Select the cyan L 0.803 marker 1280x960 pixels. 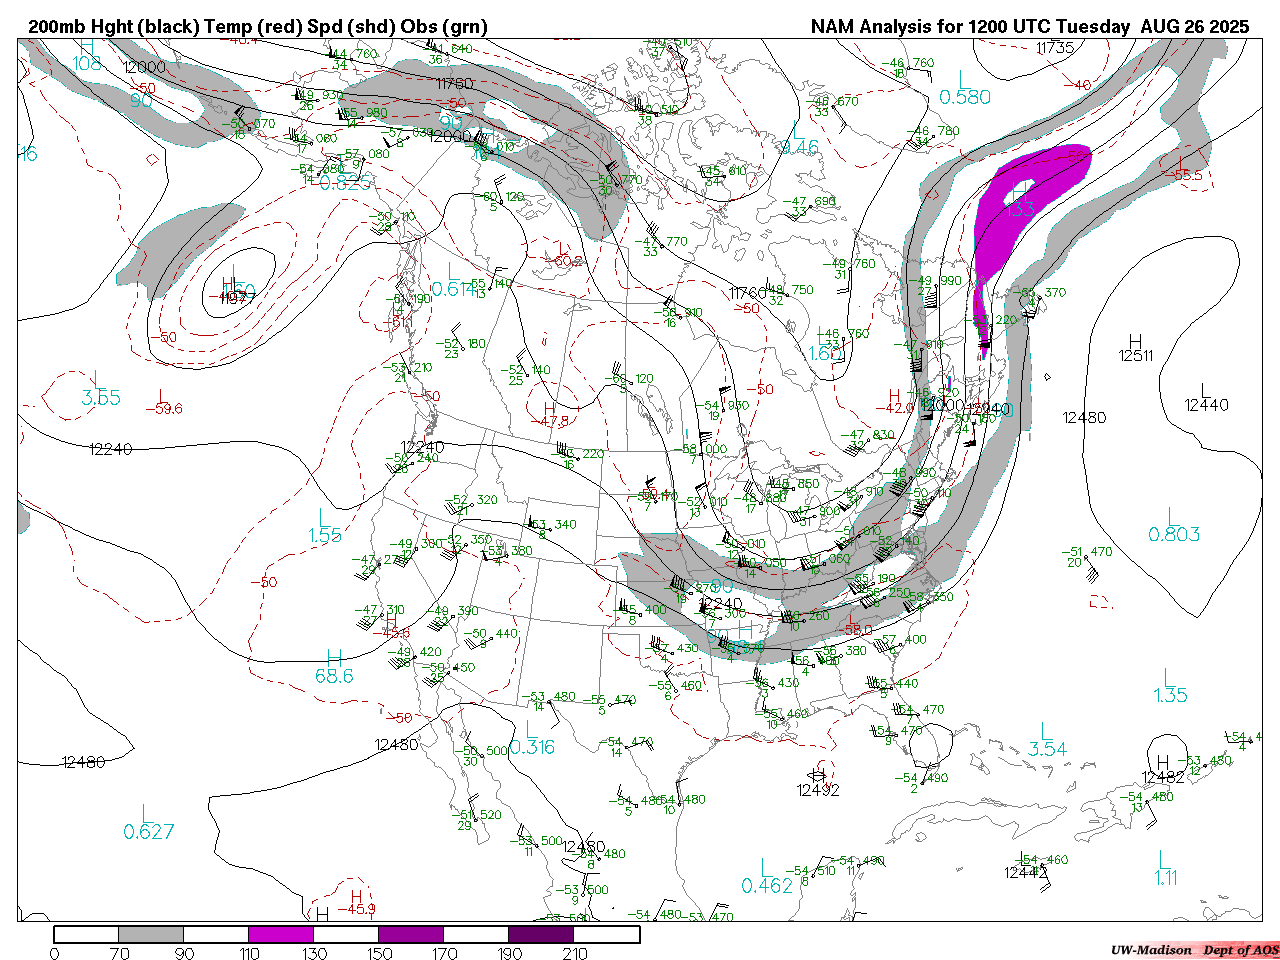1174,526
